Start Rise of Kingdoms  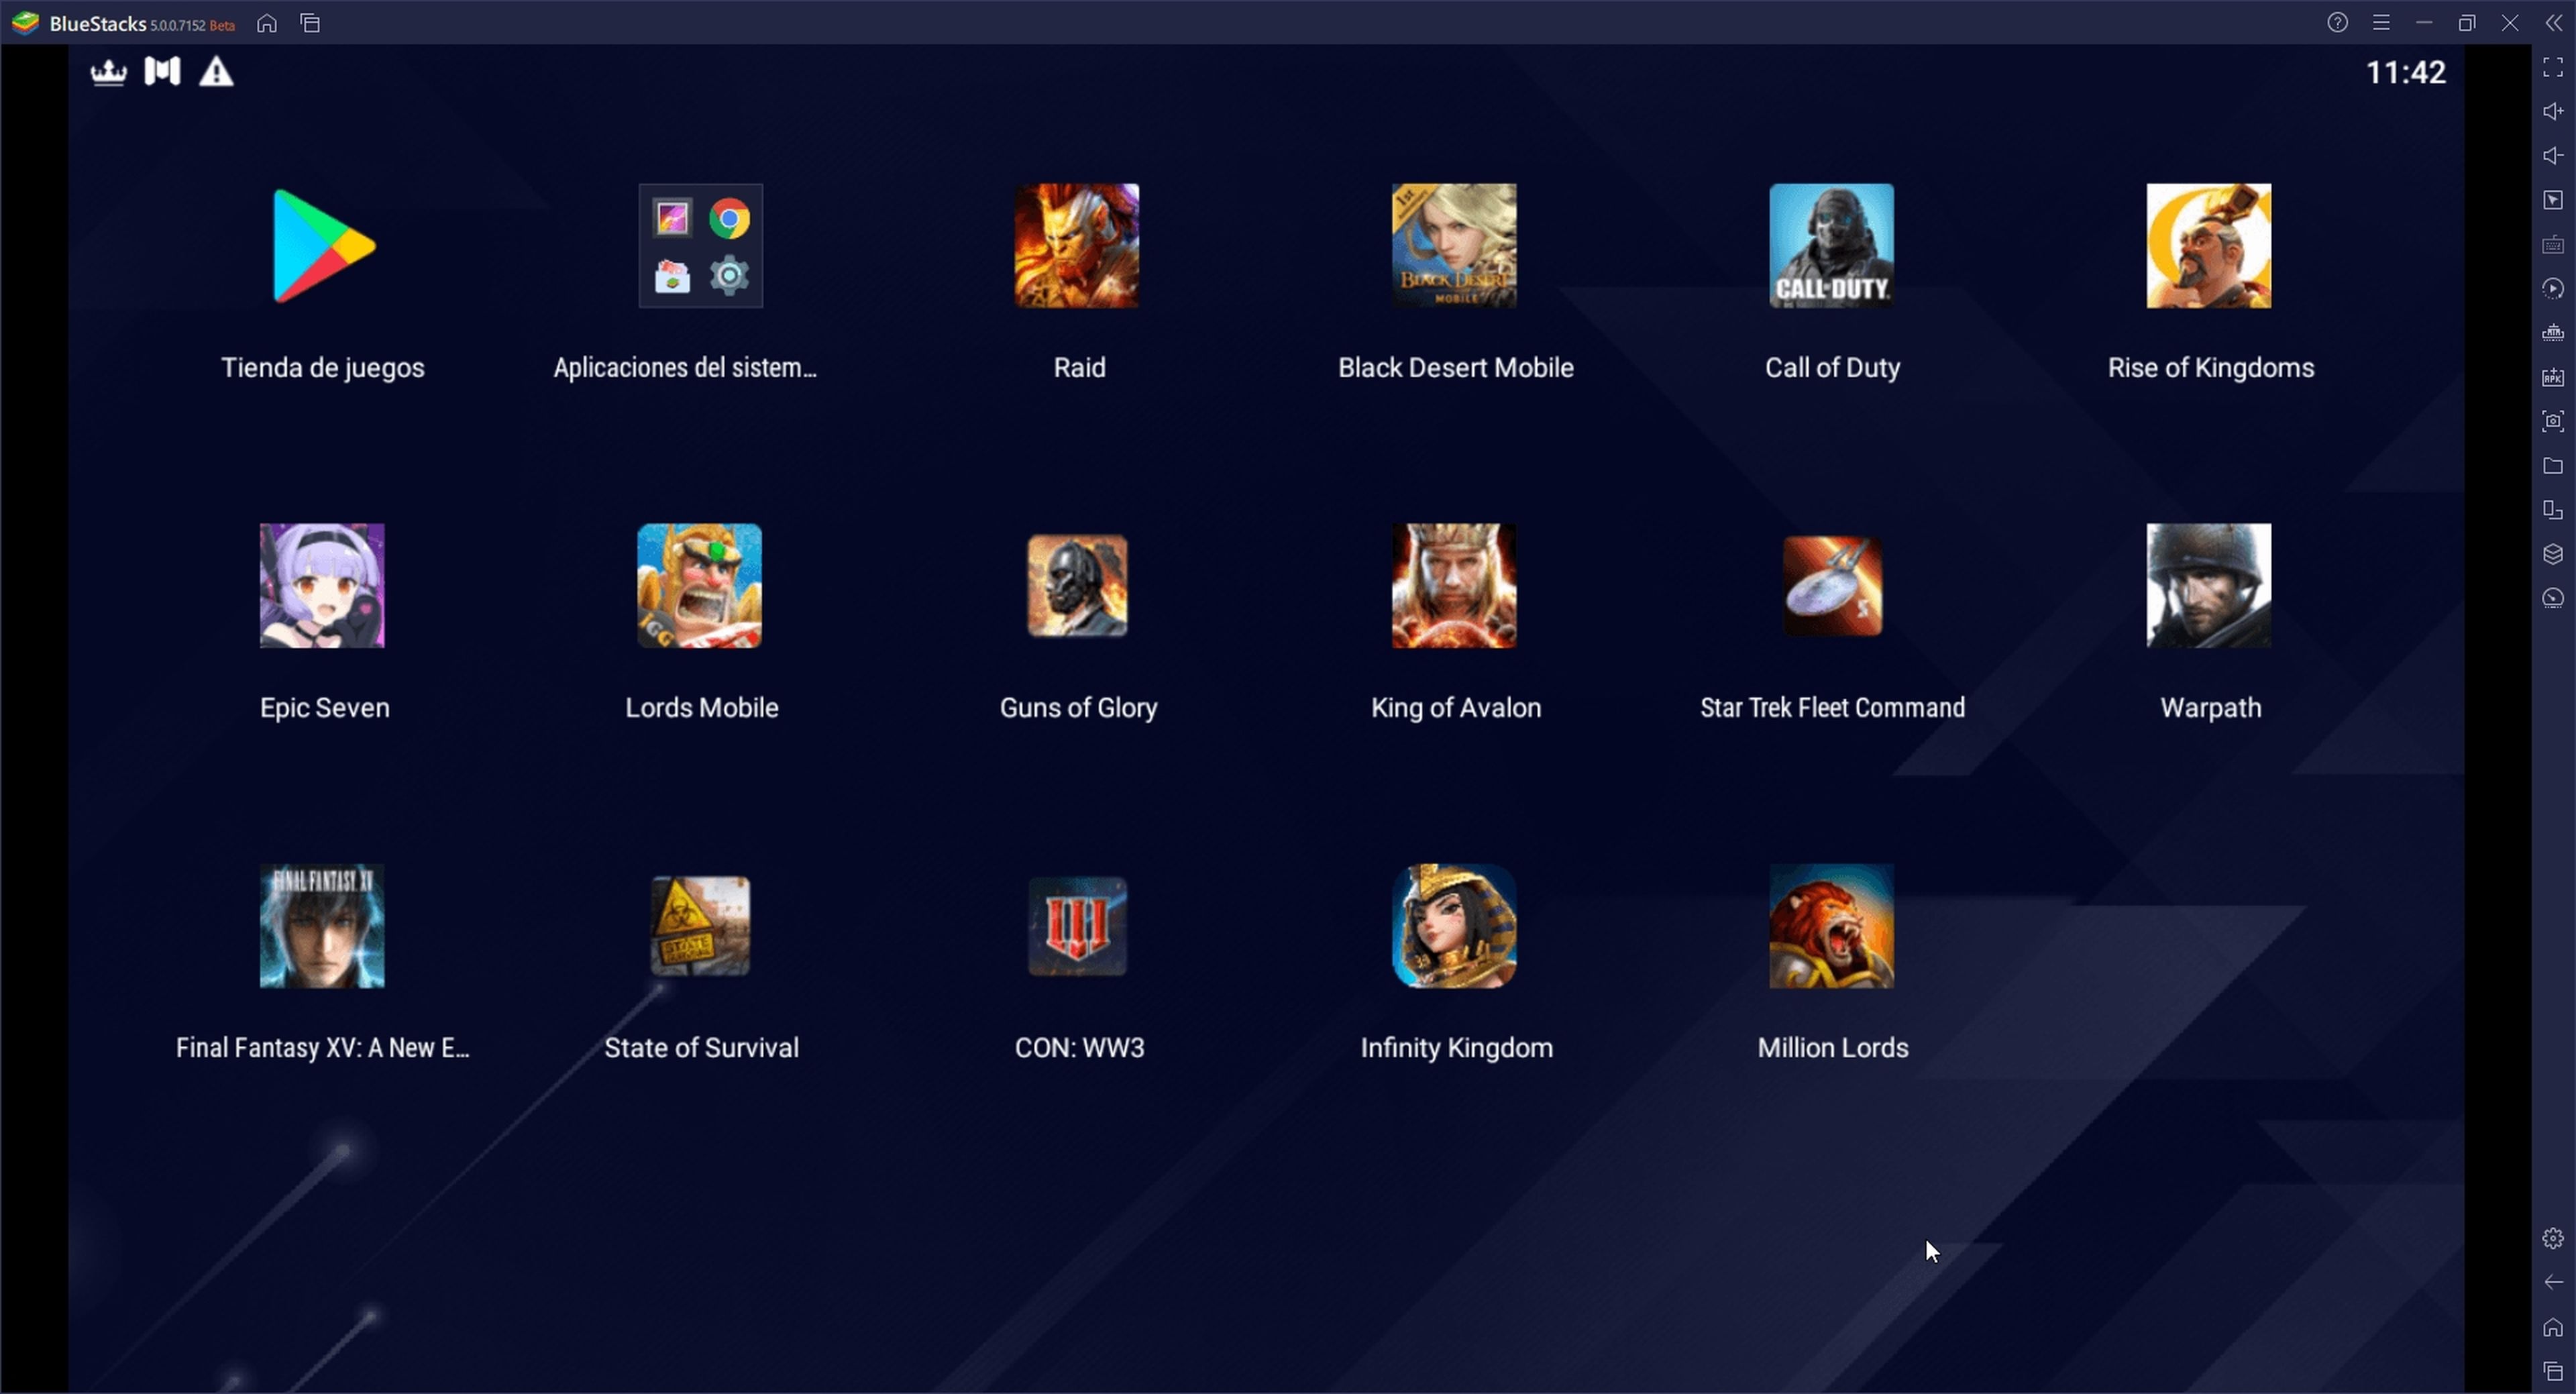(x=2208, y=246)
